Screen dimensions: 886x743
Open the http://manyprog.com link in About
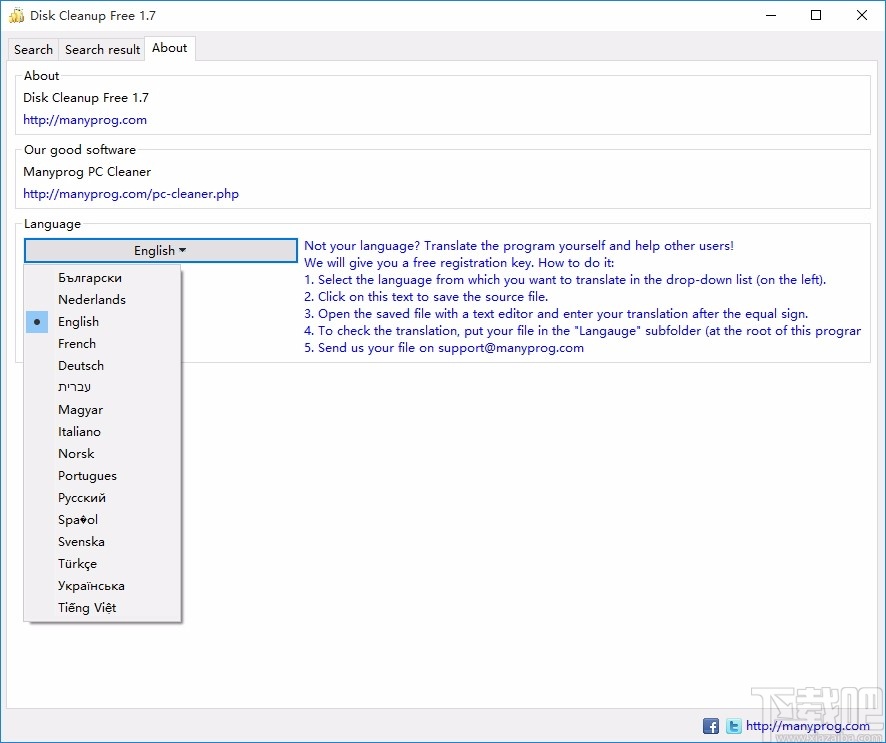(85, 120)
